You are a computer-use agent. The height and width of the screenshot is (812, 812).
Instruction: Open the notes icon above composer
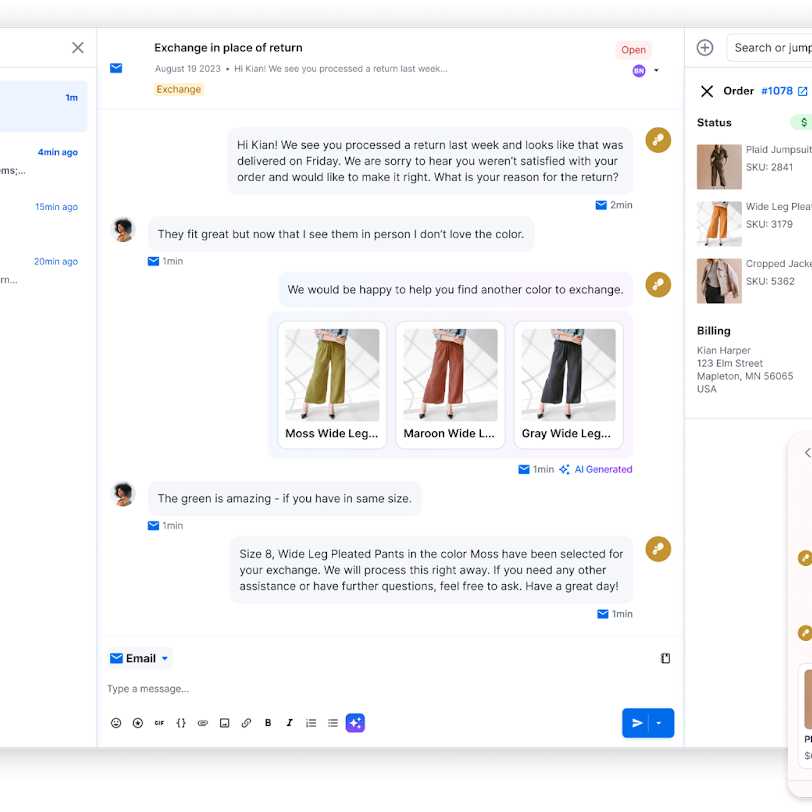coord(665,658)
